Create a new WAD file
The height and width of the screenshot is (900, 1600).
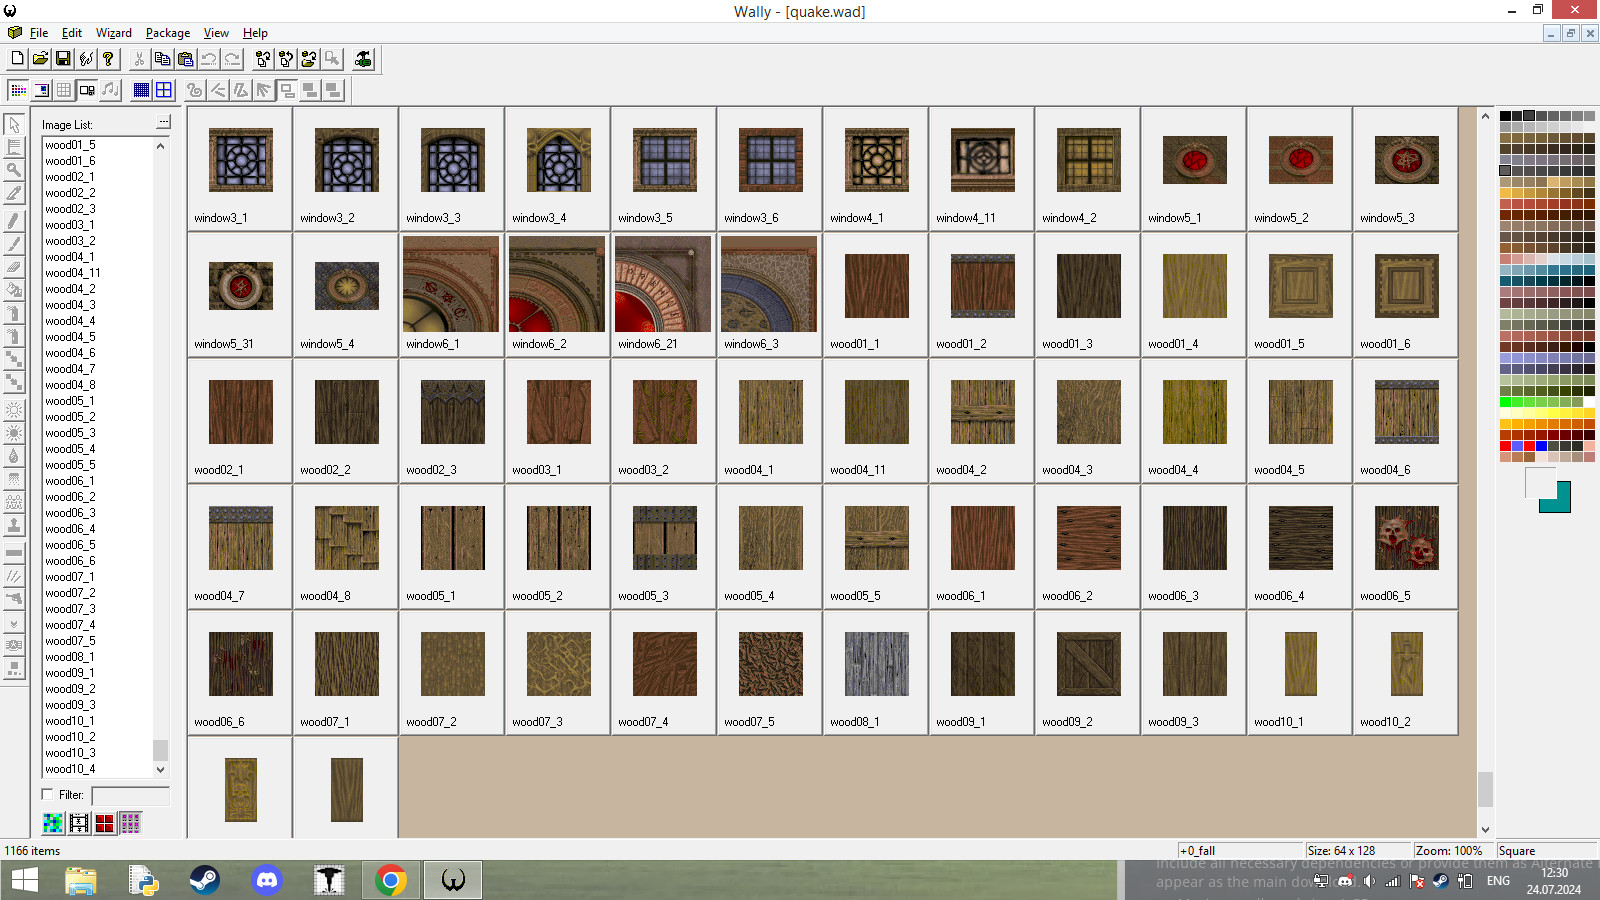(x=16, y=58)
